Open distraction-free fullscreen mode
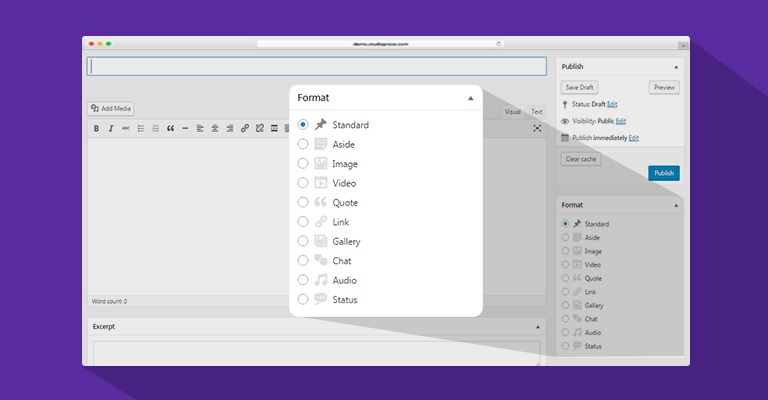This screenshot has height=400, width=768. (x=537, y=128)
